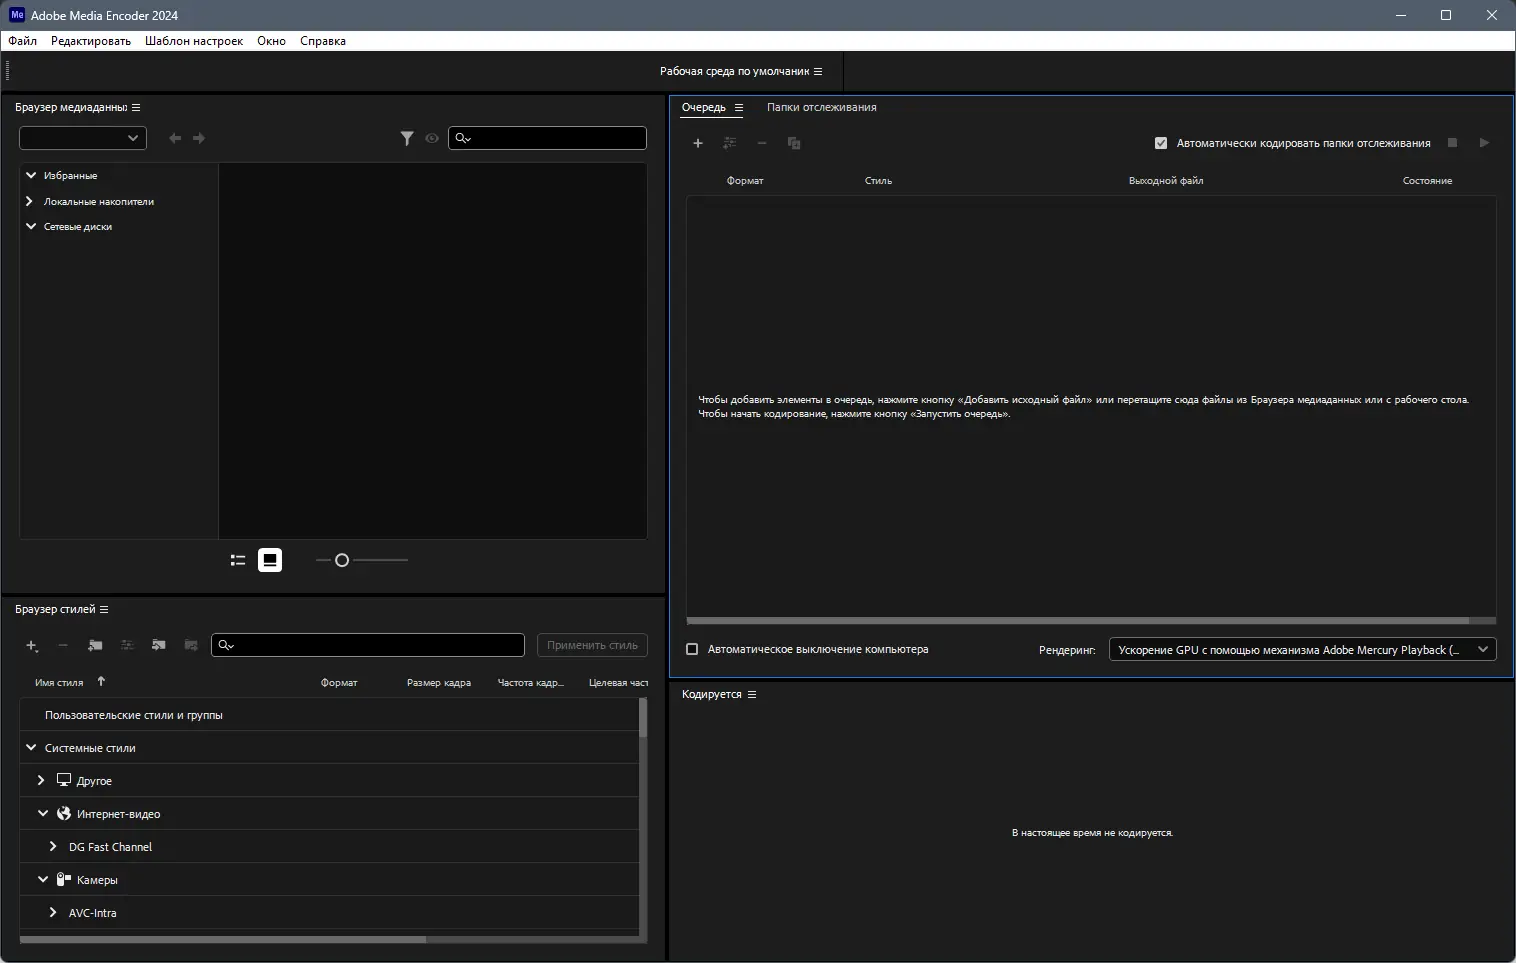Viewport: 1516px width, 963px height.
Task: Click the style browser horizontal scrollbar
Action: point(223,939)
